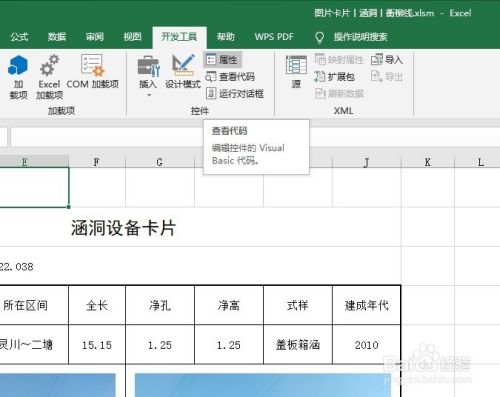Viewport: 500px width, 397px height.
Task: Click the left blue picture thumbnail
Action: click(58, 385)
